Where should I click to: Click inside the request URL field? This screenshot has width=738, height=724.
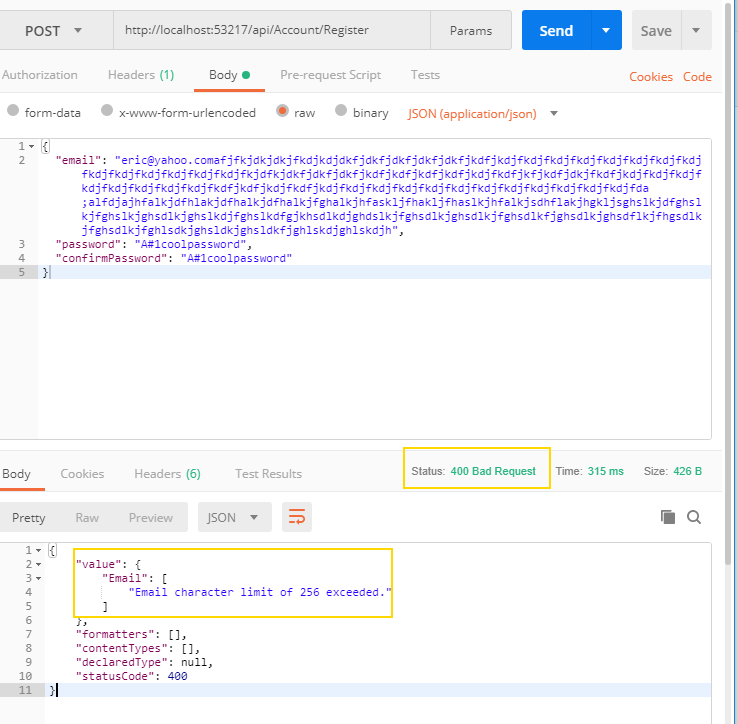click(x=270, y=31)
